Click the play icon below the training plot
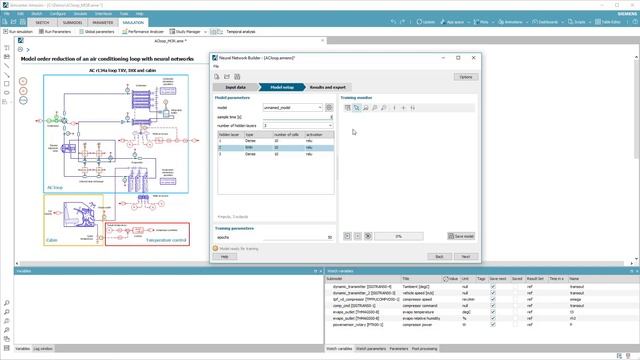Screen dimensions: 640x360 click(x=347, y=236)
